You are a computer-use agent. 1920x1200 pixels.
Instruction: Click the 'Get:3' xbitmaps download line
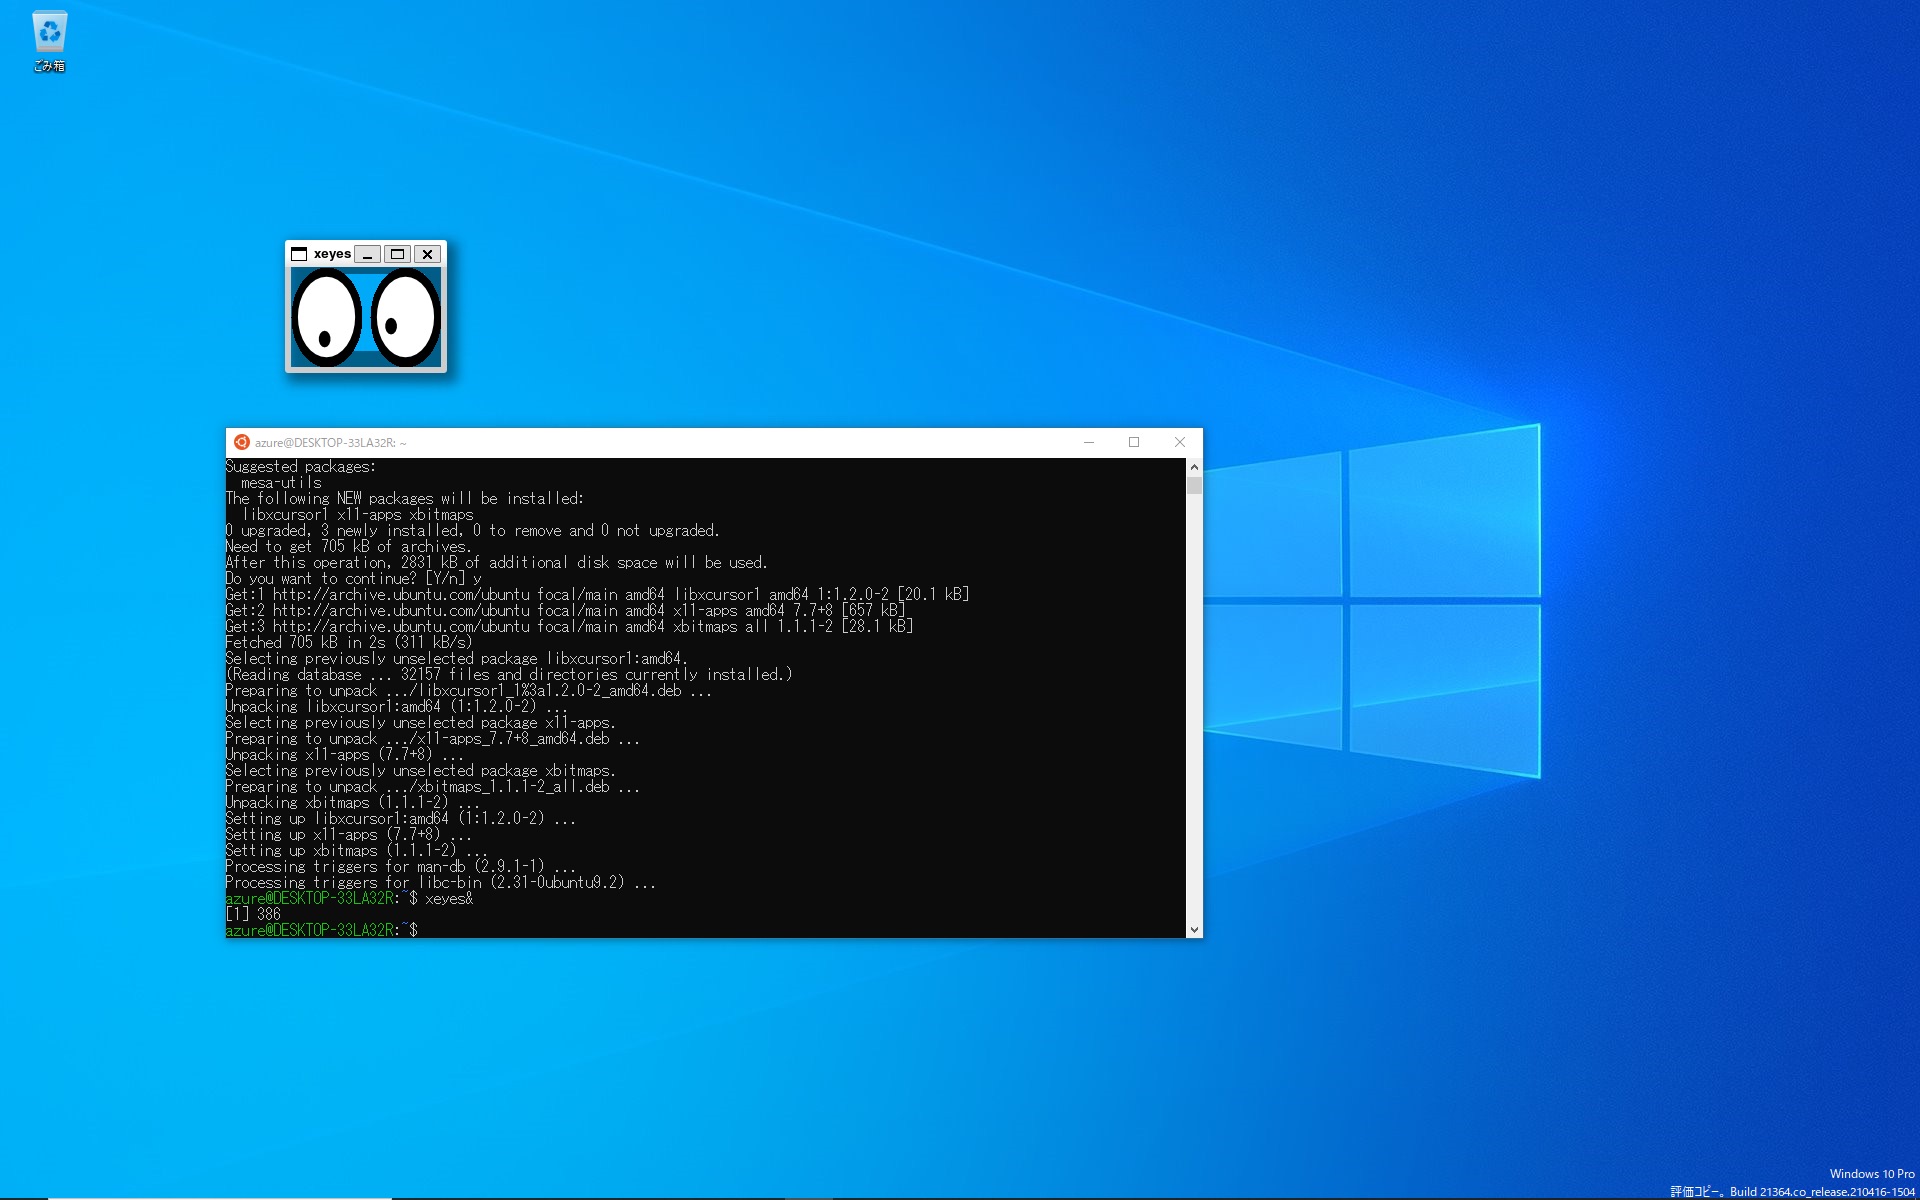tap(570, 627)
